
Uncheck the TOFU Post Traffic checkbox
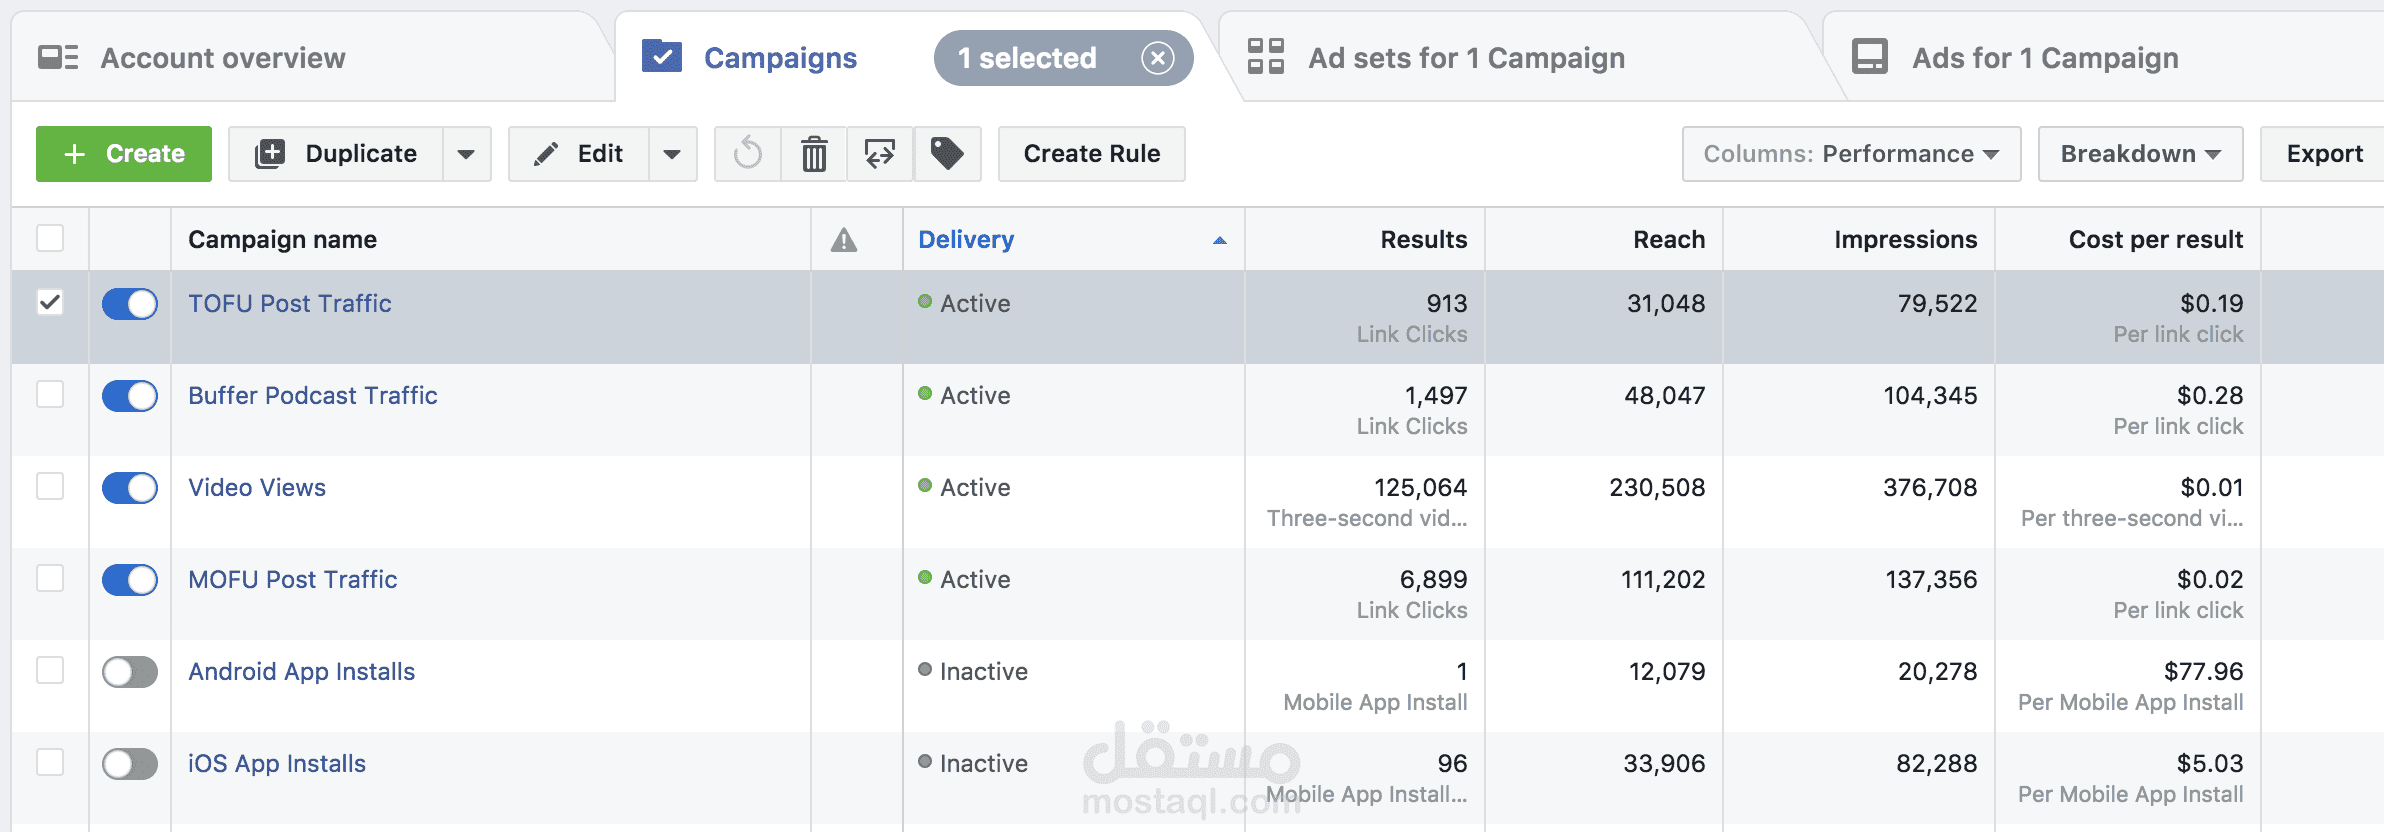coord(50,302)
